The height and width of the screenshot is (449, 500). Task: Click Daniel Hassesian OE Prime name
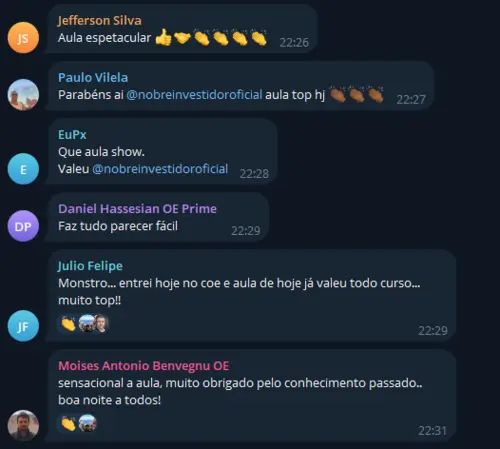pyautogui.click(x=137, y=209)
